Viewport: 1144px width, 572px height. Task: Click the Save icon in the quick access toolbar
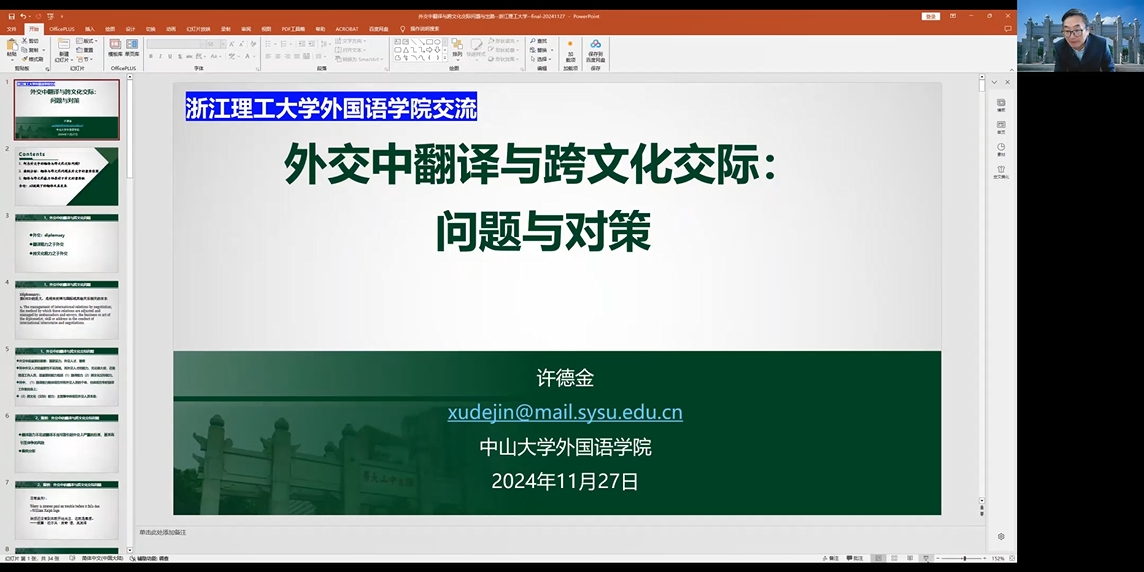(x=11, y=16)
